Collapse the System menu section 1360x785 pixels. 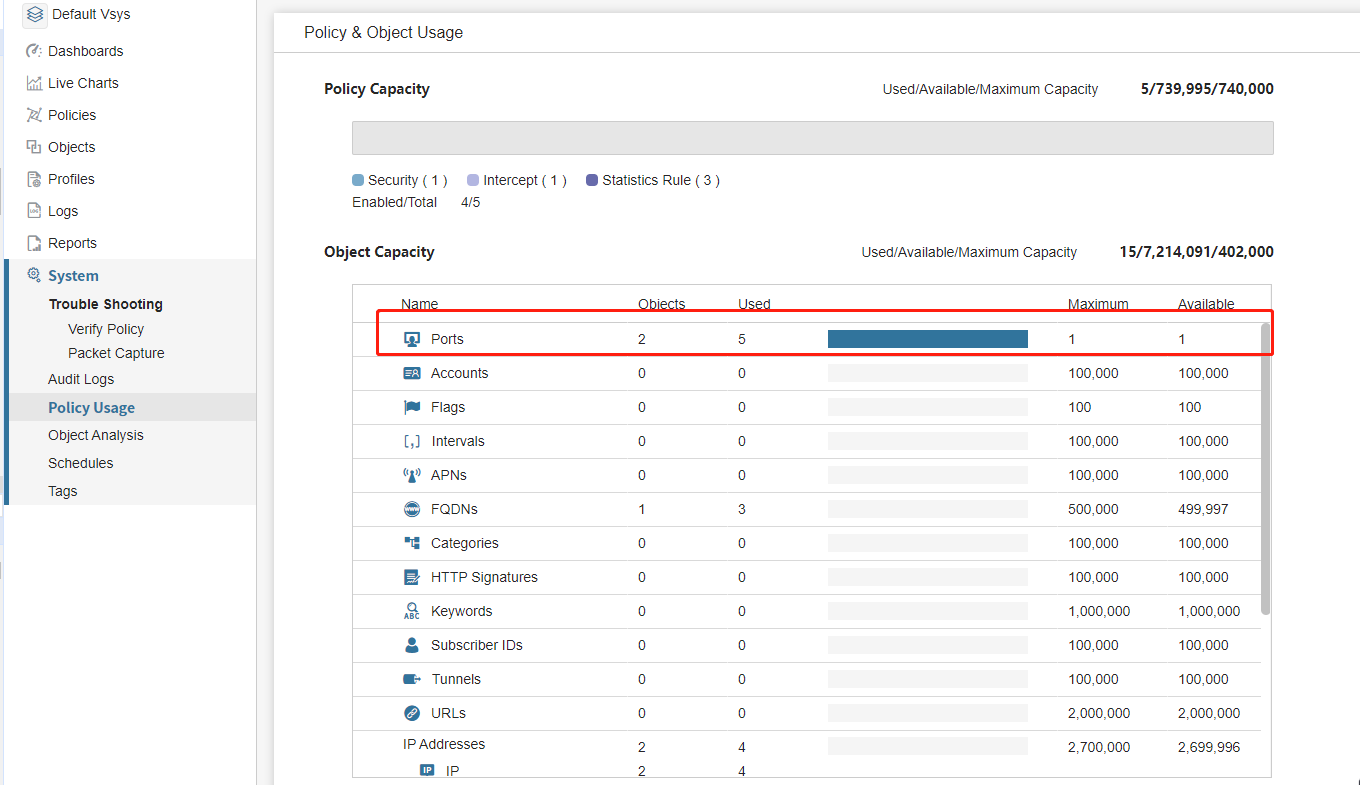tap(73, 276)
